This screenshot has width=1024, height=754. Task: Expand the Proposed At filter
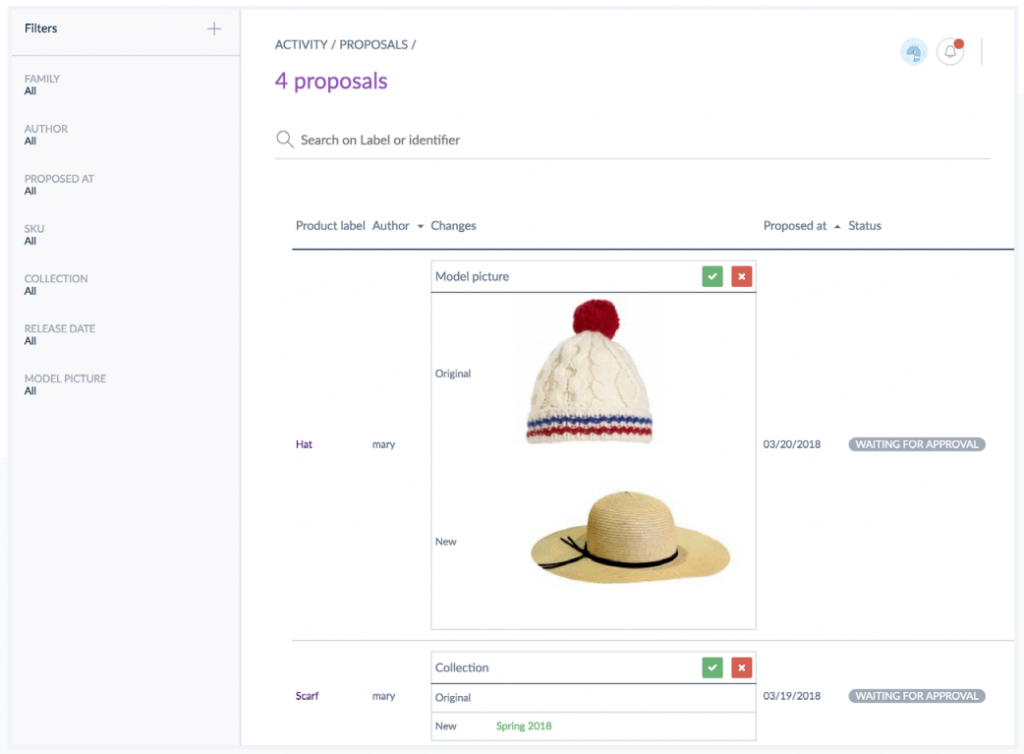pyautogui.click(x=59, y=185)
